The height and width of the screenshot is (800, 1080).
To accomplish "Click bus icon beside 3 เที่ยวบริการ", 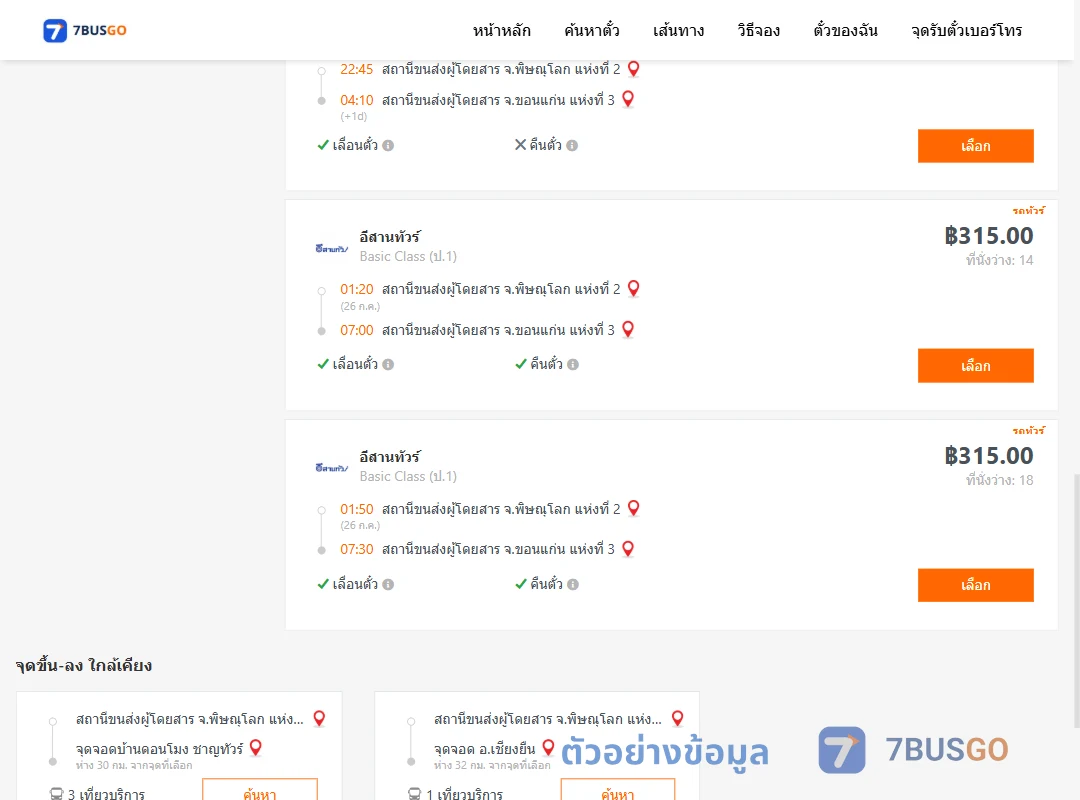I will point(56,794).
